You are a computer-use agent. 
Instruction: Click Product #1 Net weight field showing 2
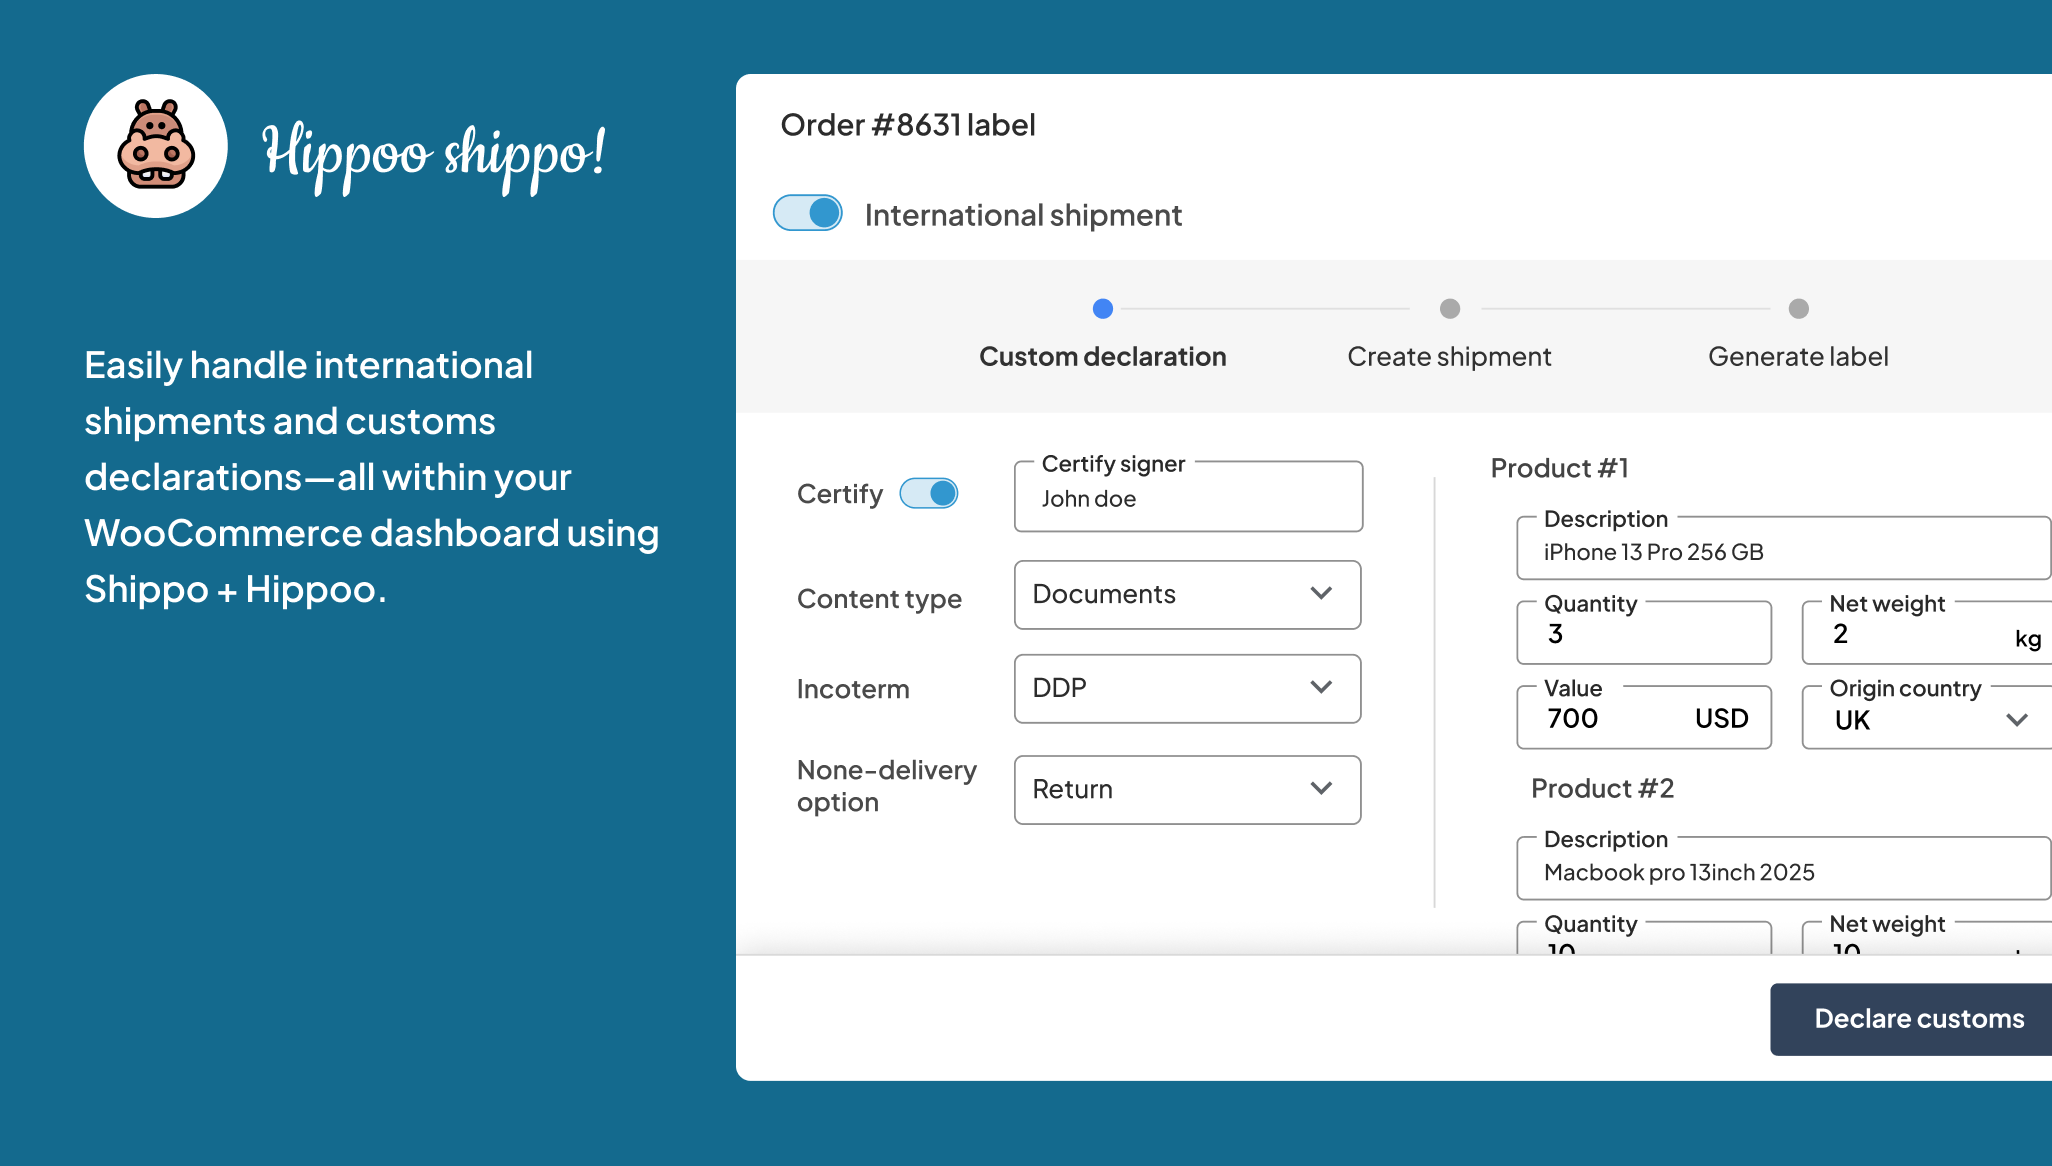1927,632
